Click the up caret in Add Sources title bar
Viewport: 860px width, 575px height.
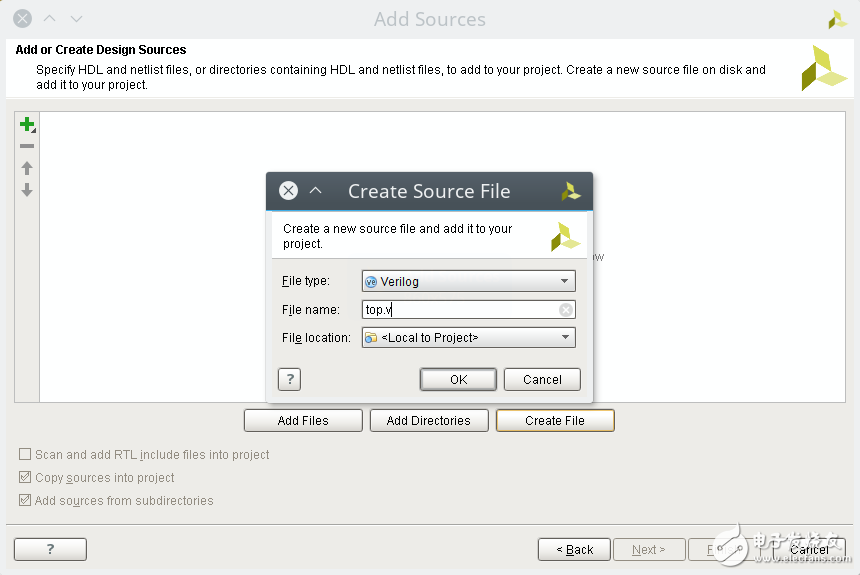(x=50, y=19)
